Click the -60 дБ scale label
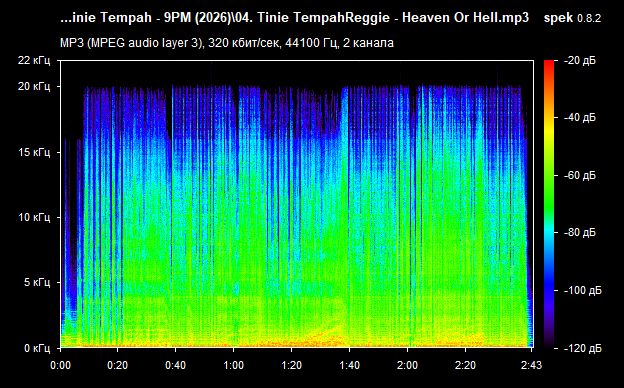The image size is (624, 388). click(x=579, y=175)
